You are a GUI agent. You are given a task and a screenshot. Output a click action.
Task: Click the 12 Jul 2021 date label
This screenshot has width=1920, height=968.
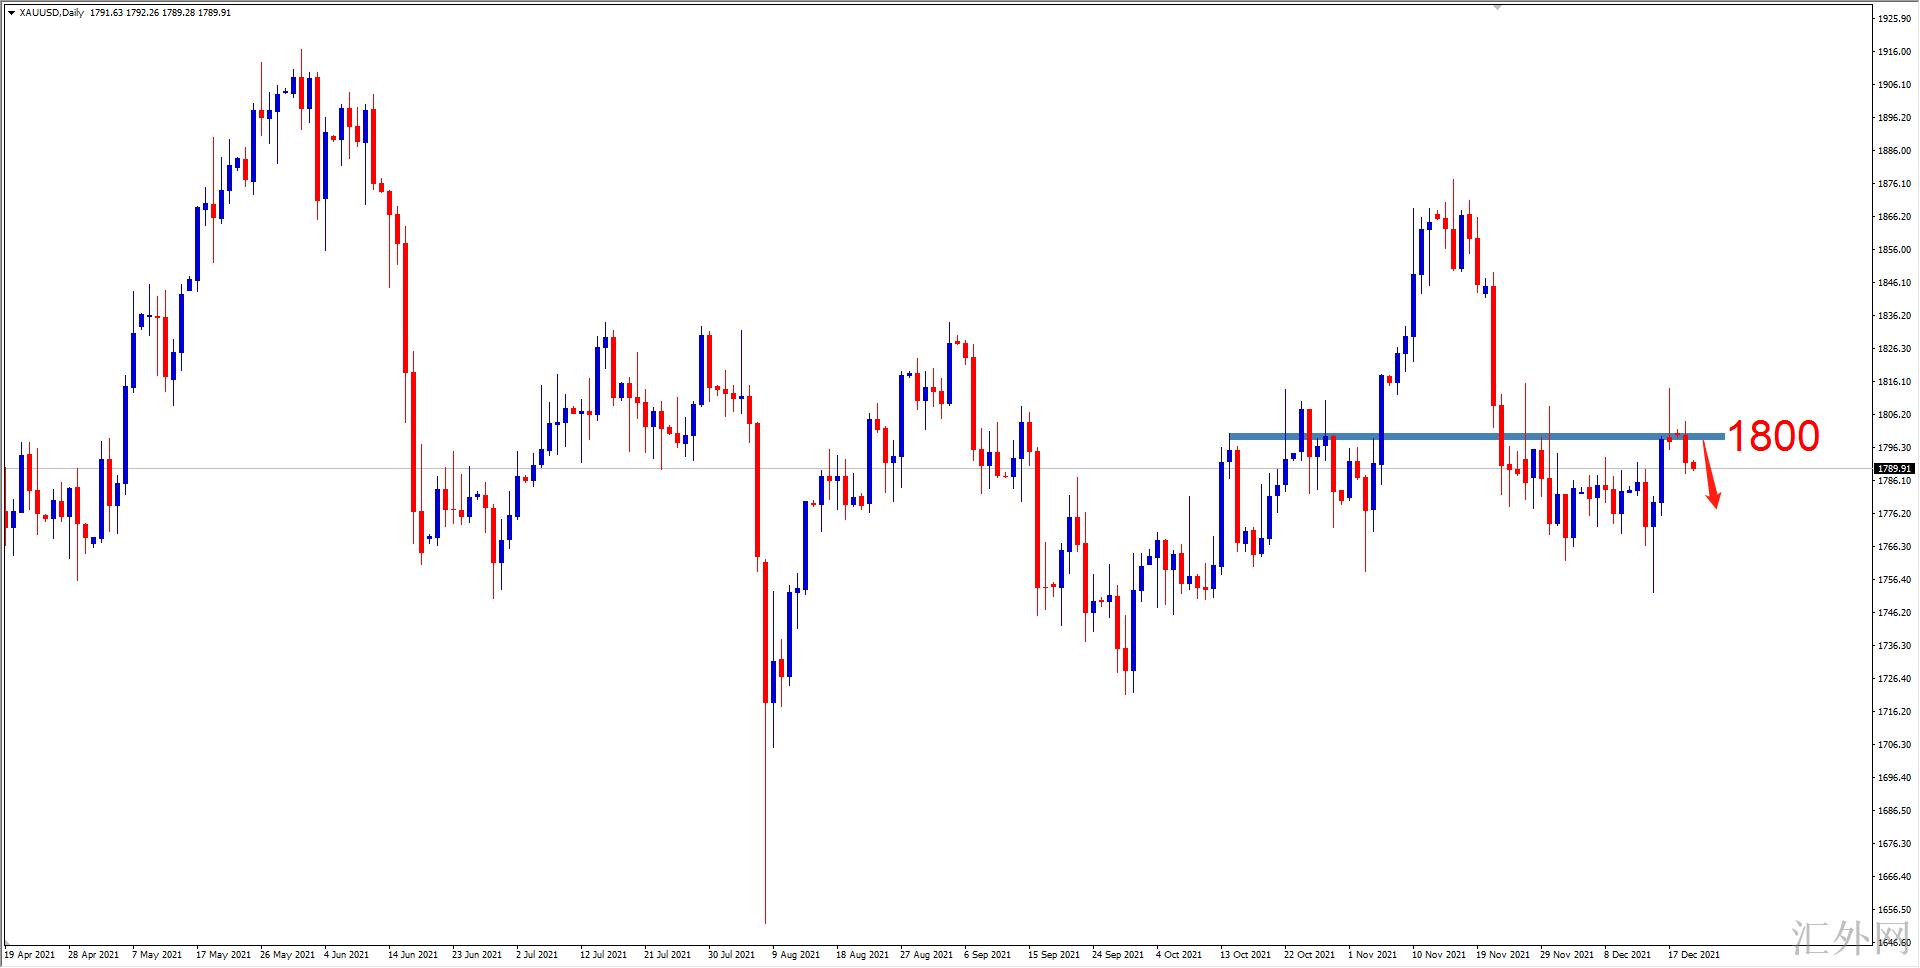click(603, 955)
